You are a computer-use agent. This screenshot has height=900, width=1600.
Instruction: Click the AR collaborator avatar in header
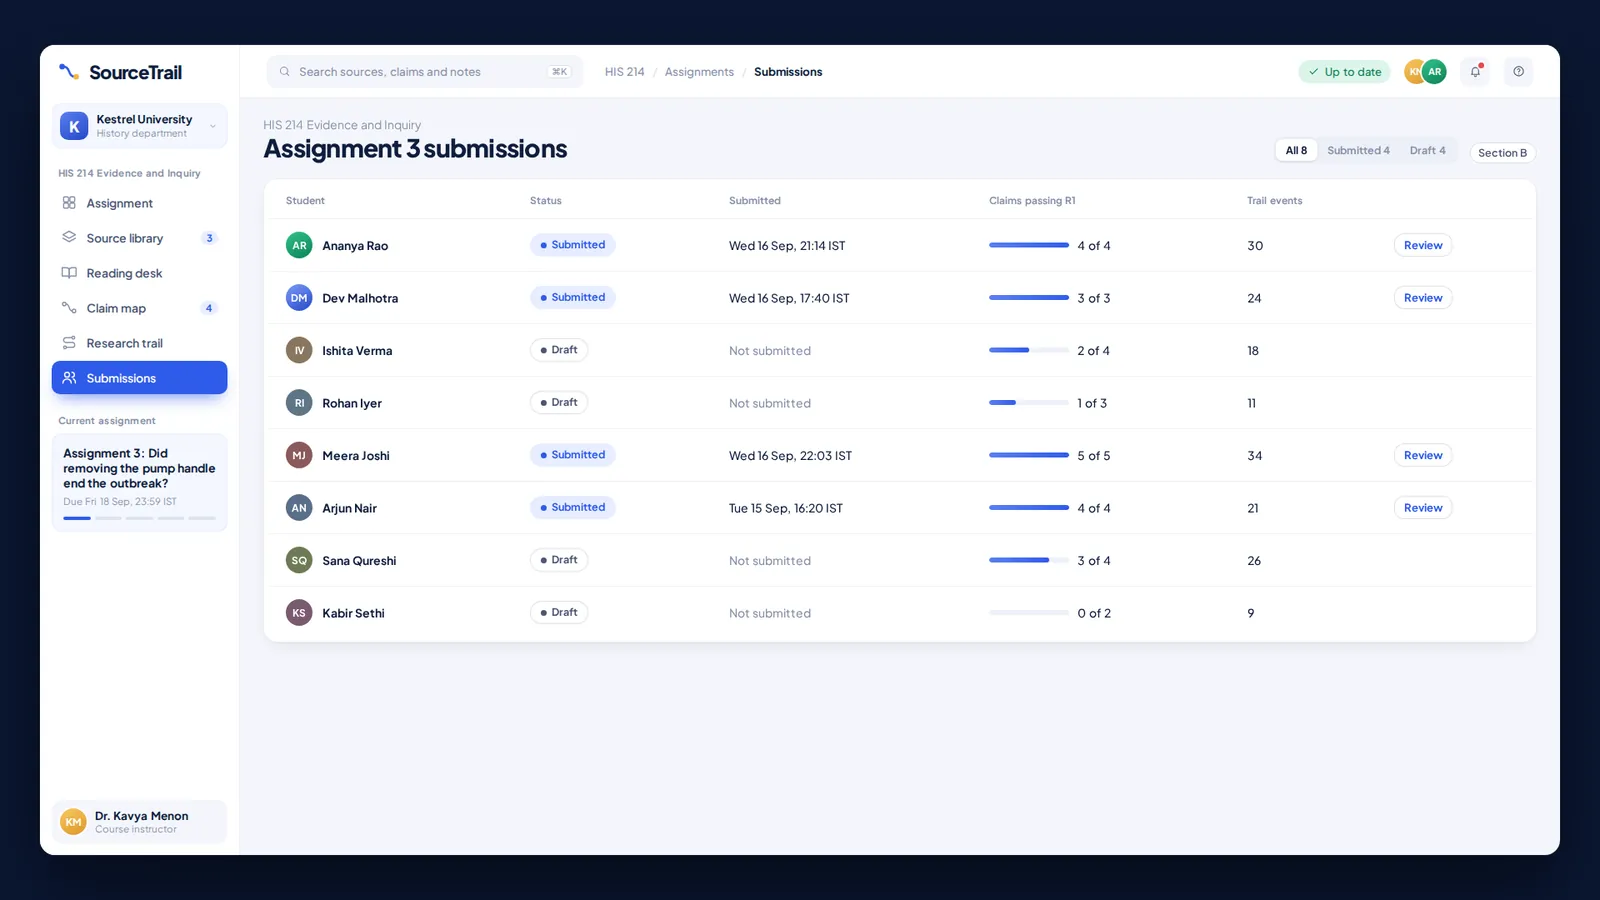(1434, 72)
